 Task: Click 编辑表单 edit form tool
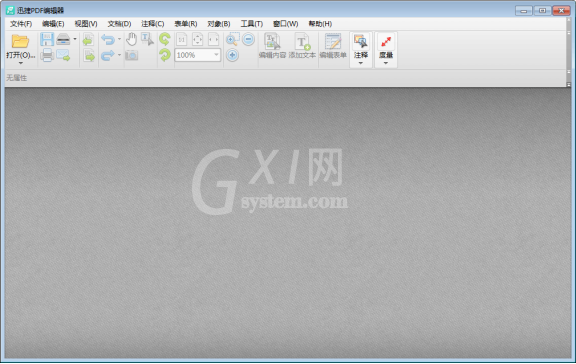(x=333, y=46)
